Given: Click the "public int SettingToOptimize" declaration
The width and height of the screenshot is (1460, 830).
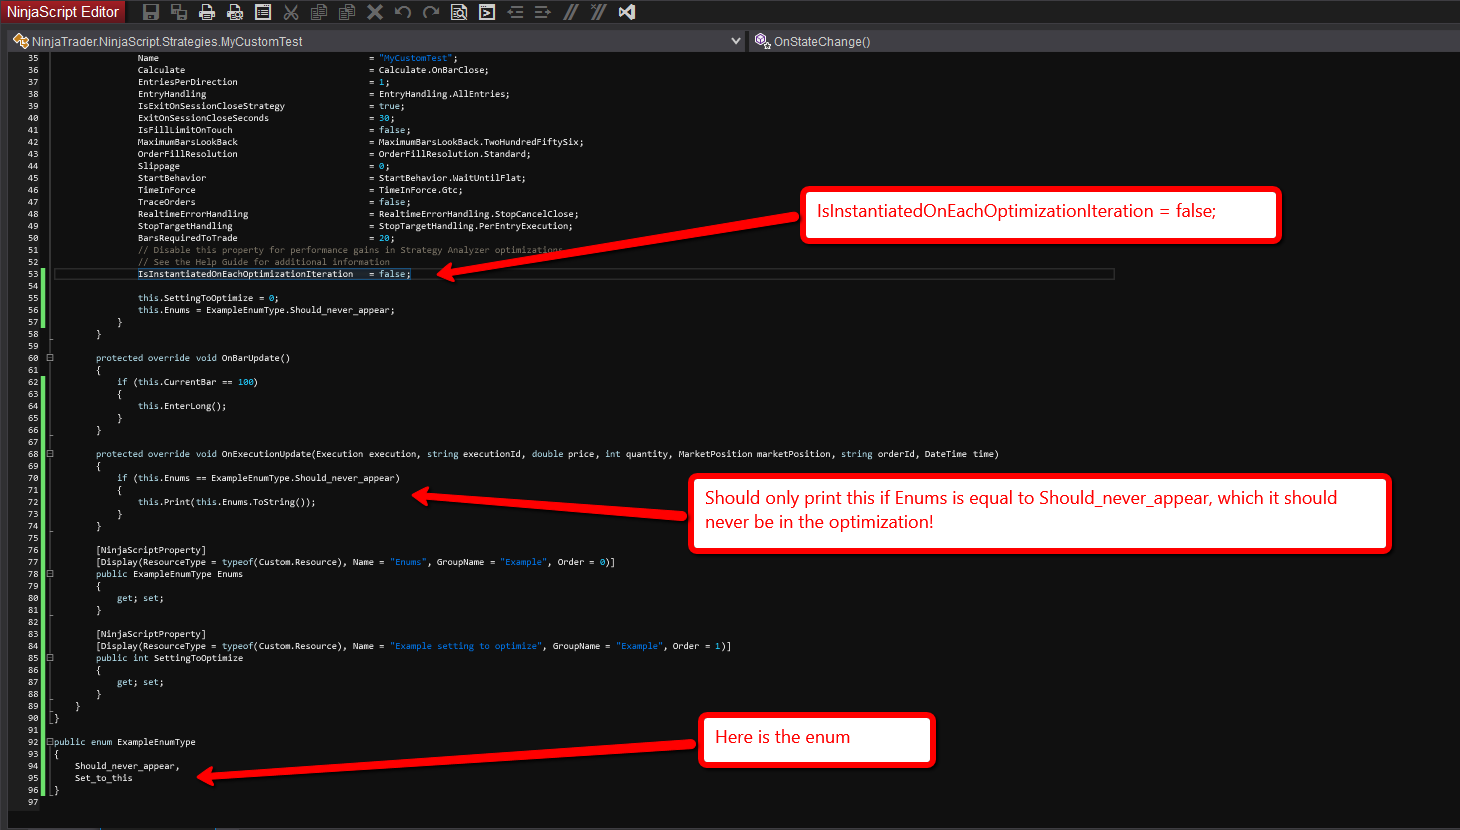Looking at the screenshot, I should (169, 658).
